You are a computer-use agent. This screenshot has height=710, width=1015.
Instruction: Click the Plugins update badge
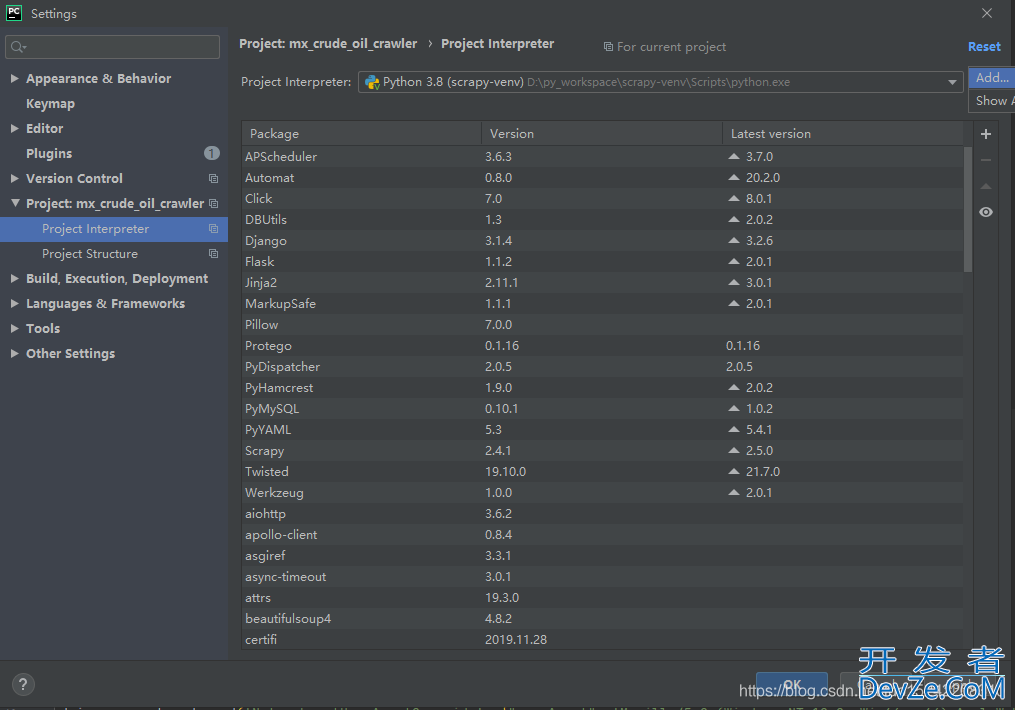tap(212, 153)
